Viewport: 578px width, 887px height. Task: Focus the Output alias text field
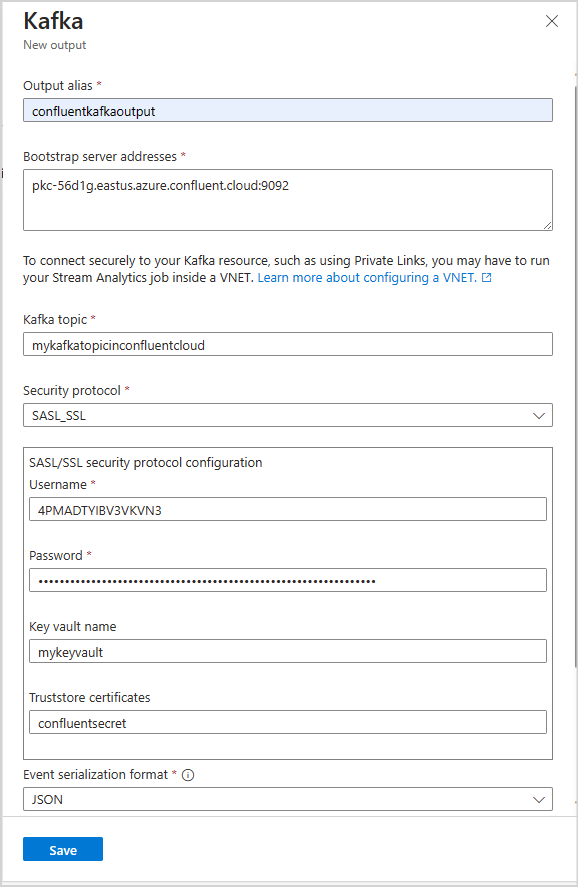pos(287,110)
